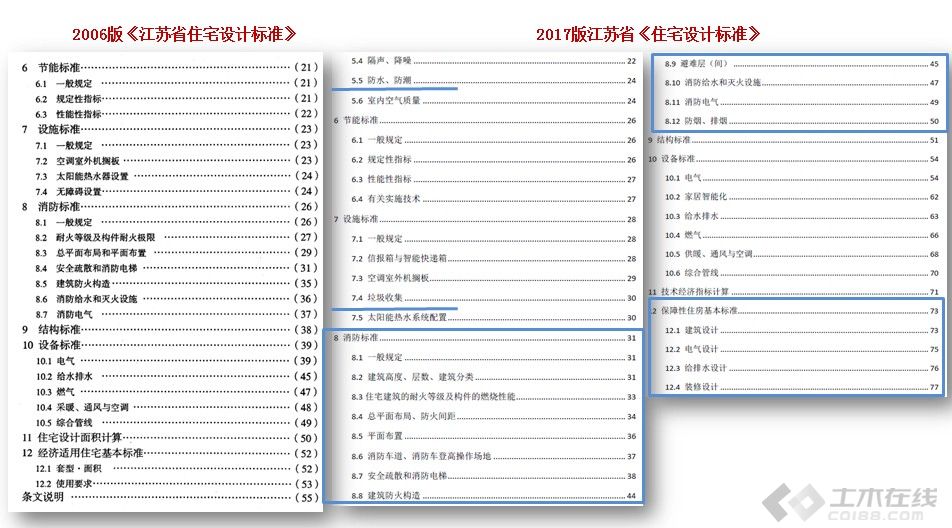This screenshot has width=952, height=528.
Task: Select '7.2 空调室外机搁板' in 2006 contents
Action: 77,161
